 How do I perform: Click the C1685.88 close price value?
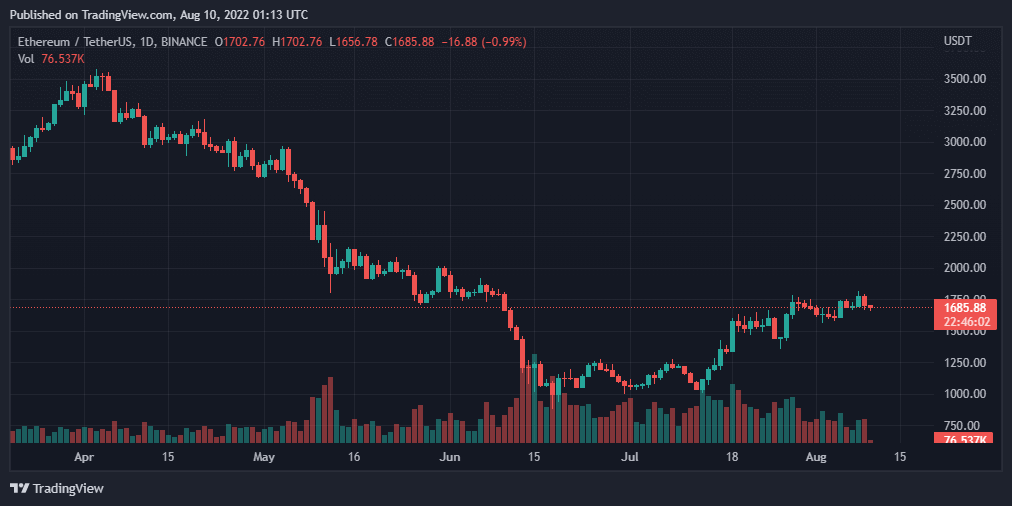(413, 41)
